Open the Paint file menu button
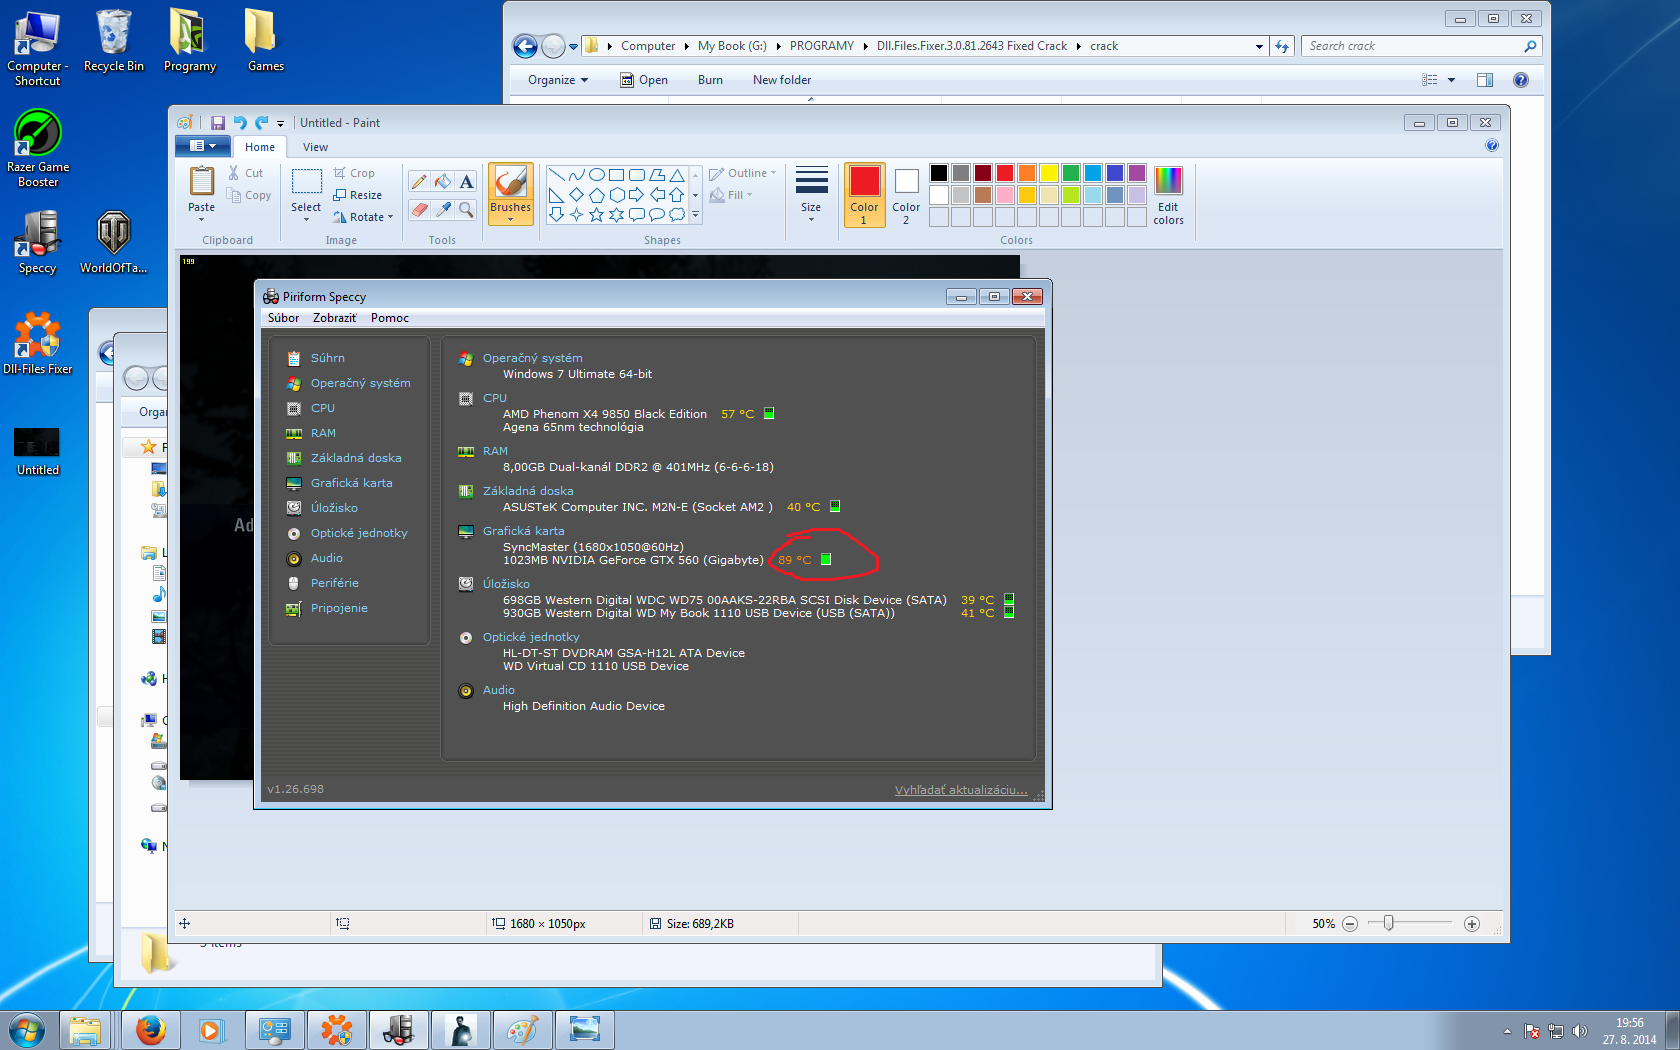The height and width of the screenshot is (1050, 1680). pyautogui.click(x=203, y=146)
